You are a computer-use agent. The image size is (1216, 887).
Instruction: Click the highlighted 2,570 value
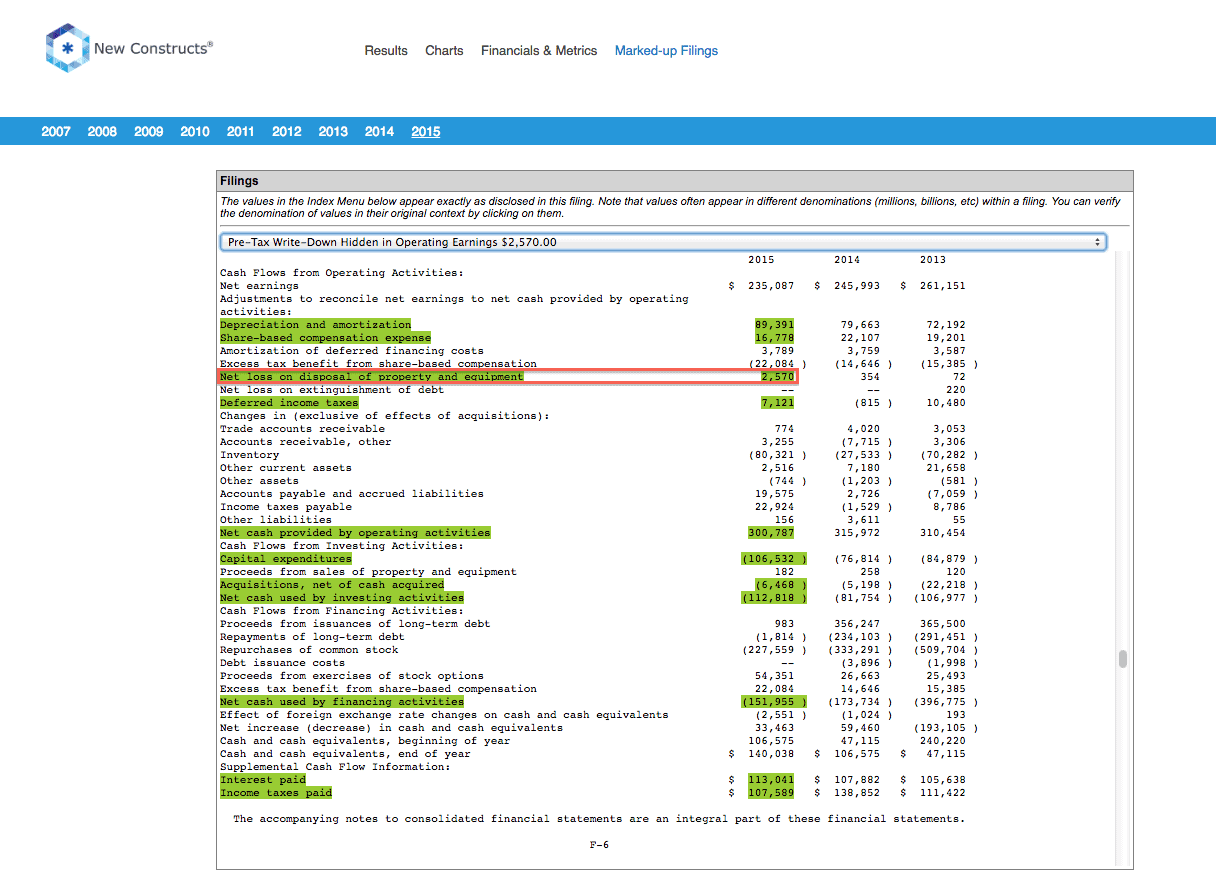778,377
